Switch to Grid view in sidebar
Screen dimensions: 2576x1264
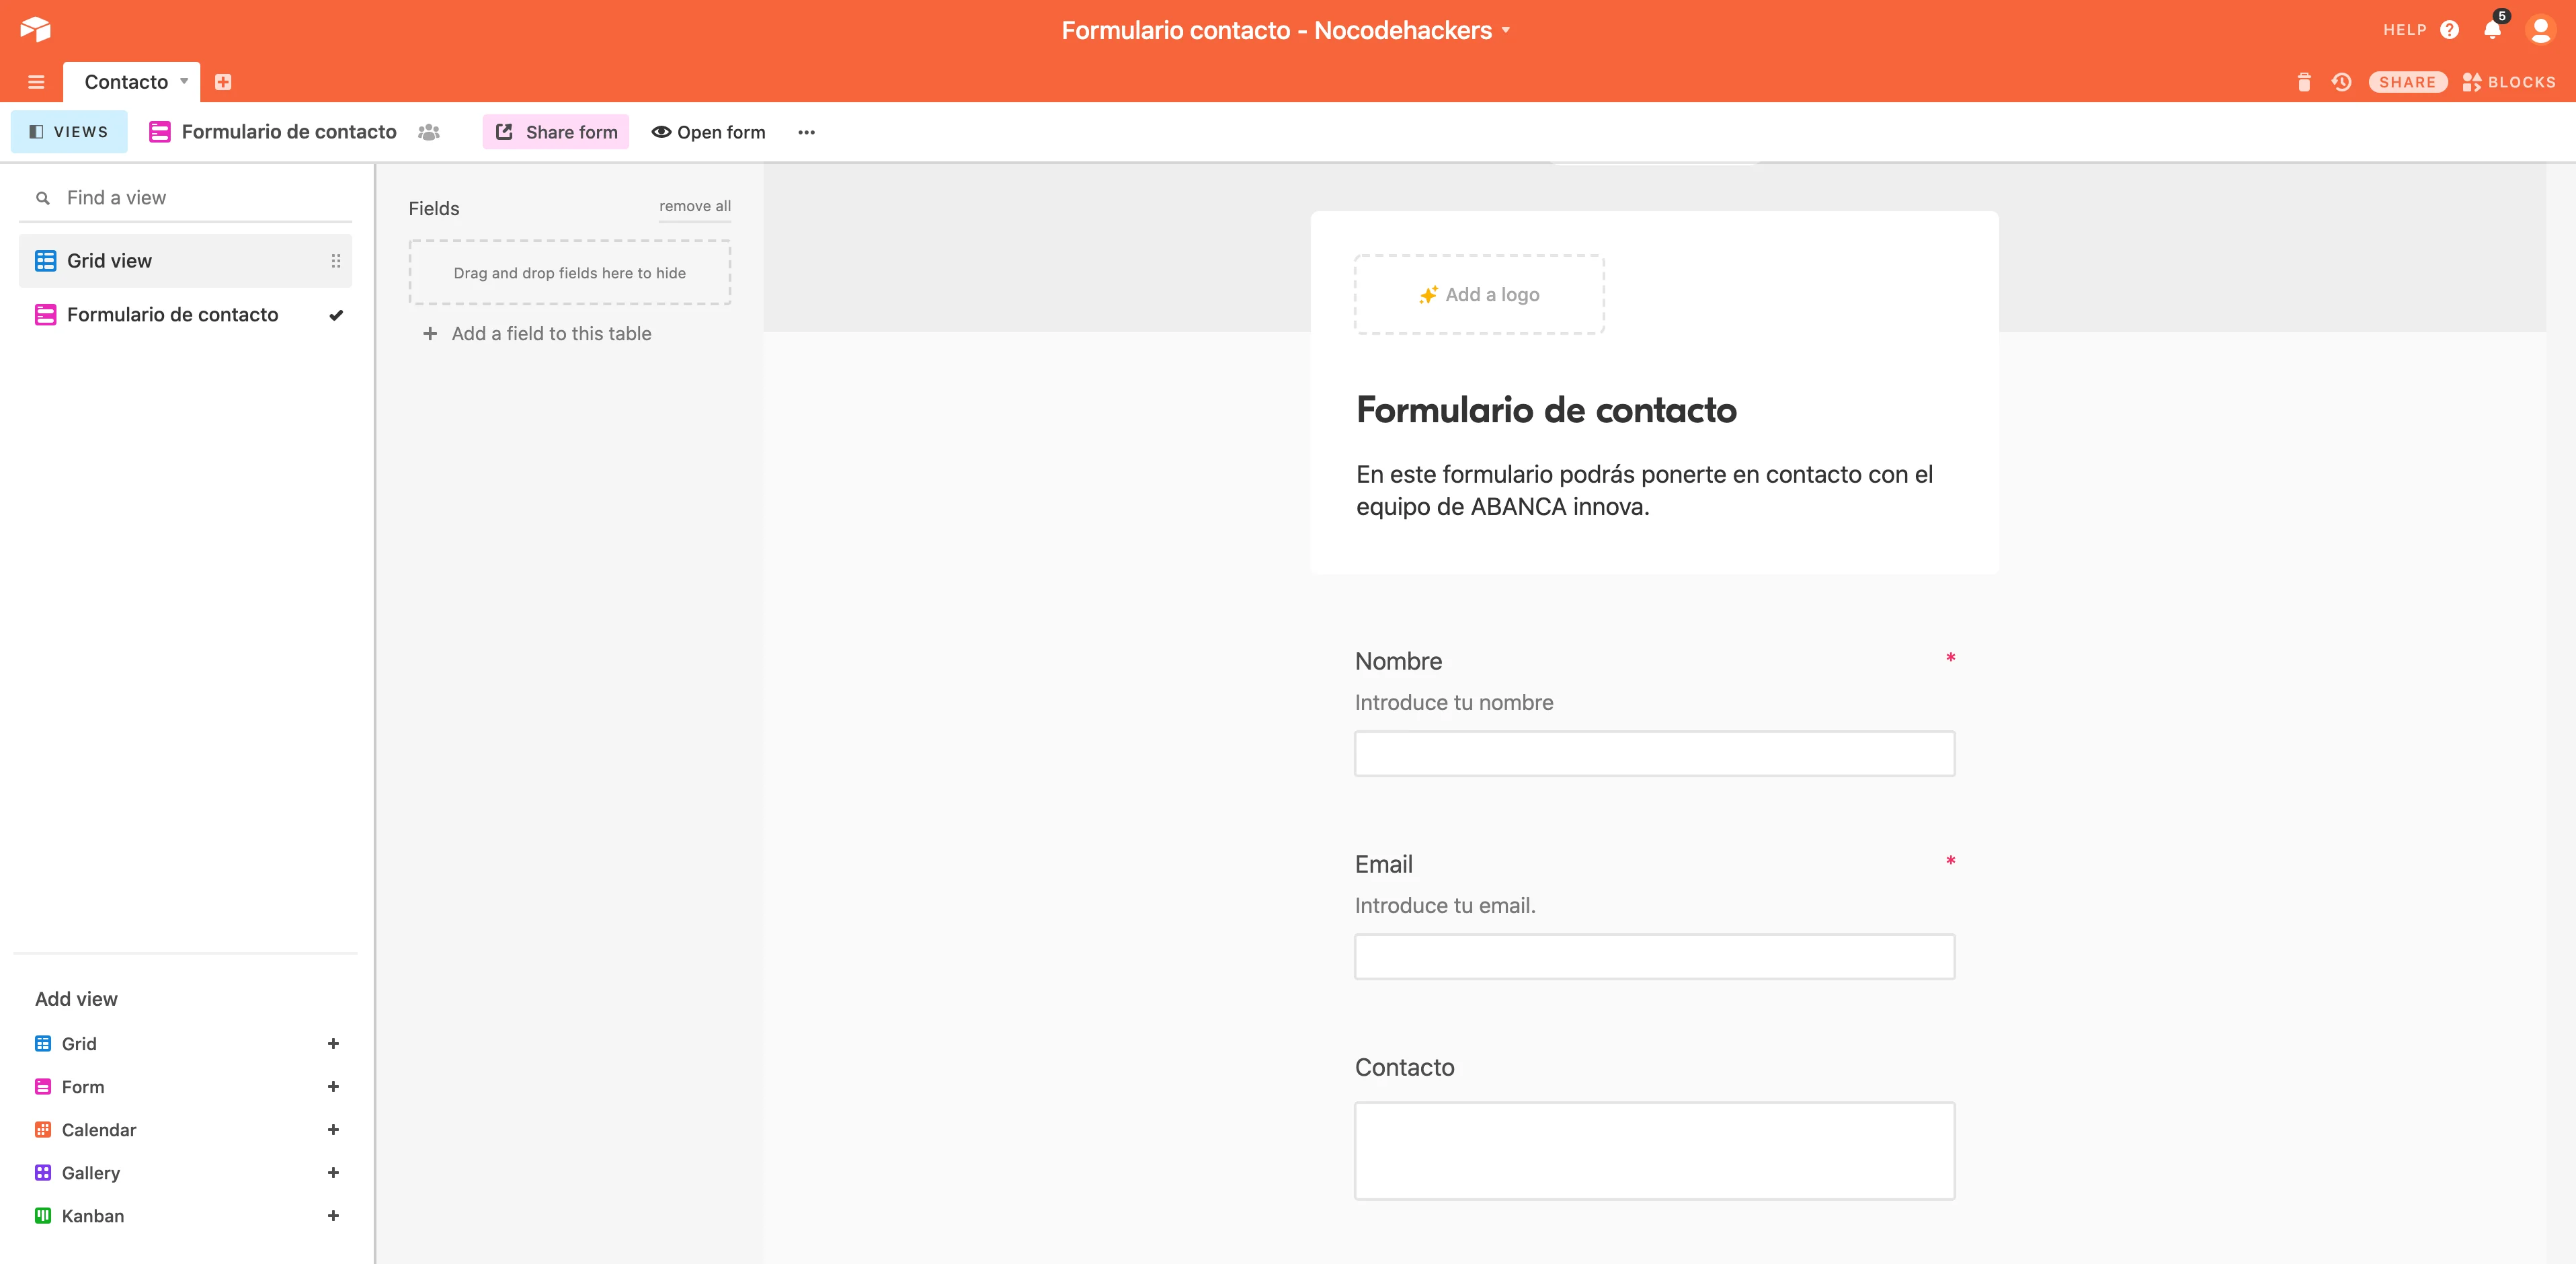110,261
